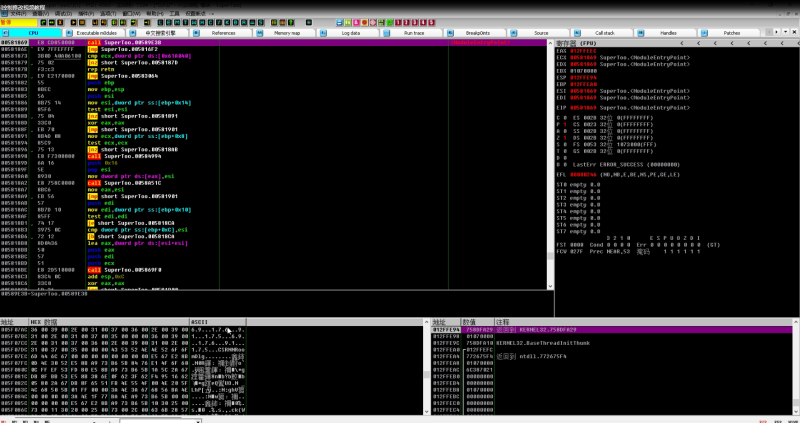Screen dimensions: 800x423
Task: Click the Close program X toolbar icon
Action: click(60, 22)
